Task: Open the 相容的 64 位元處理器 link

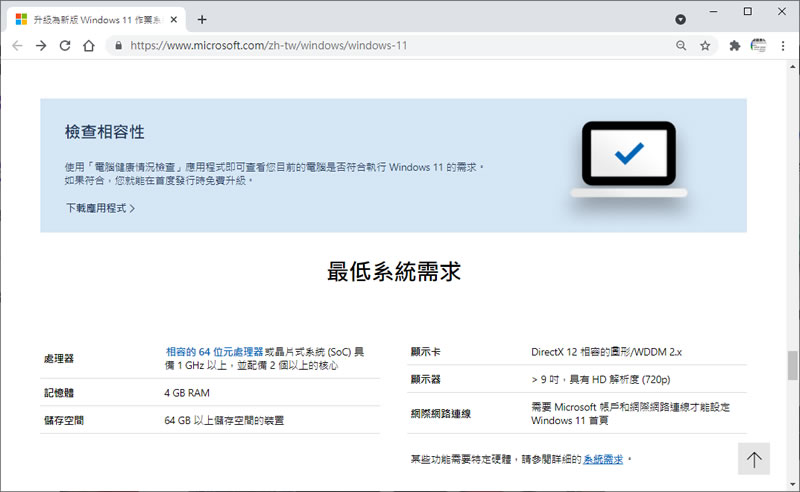Action: point(214,352)
